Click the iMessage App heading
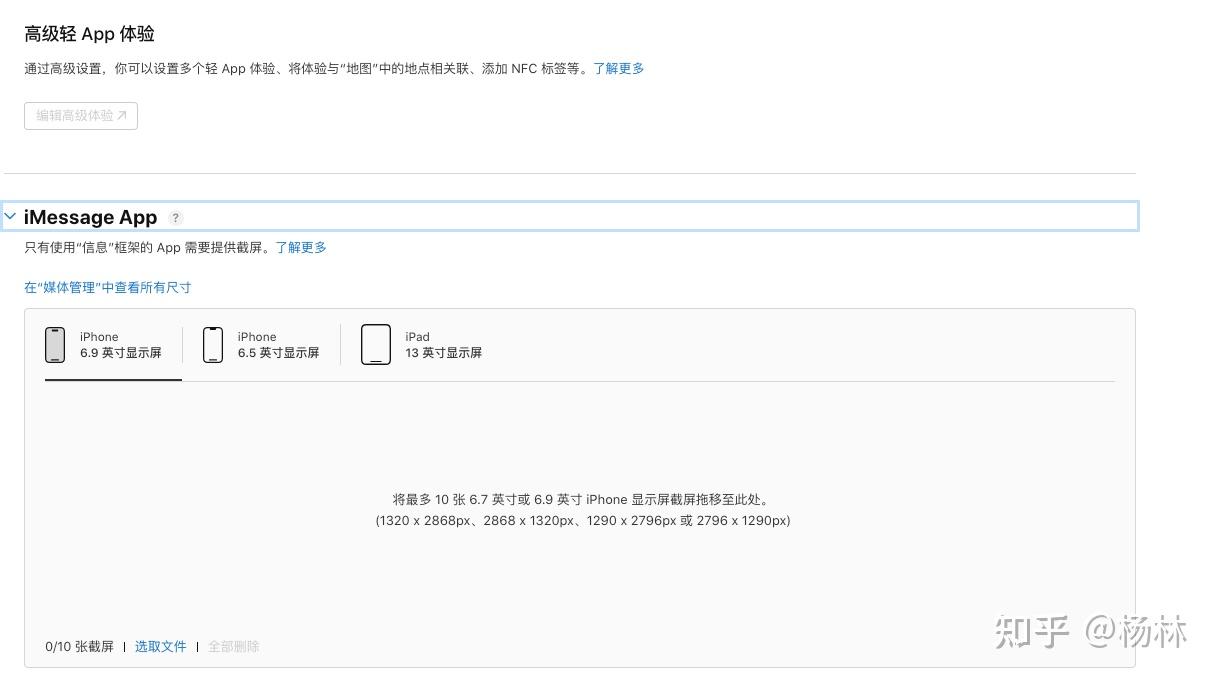Screen dimensions: 1217x680 click(91, 217)
